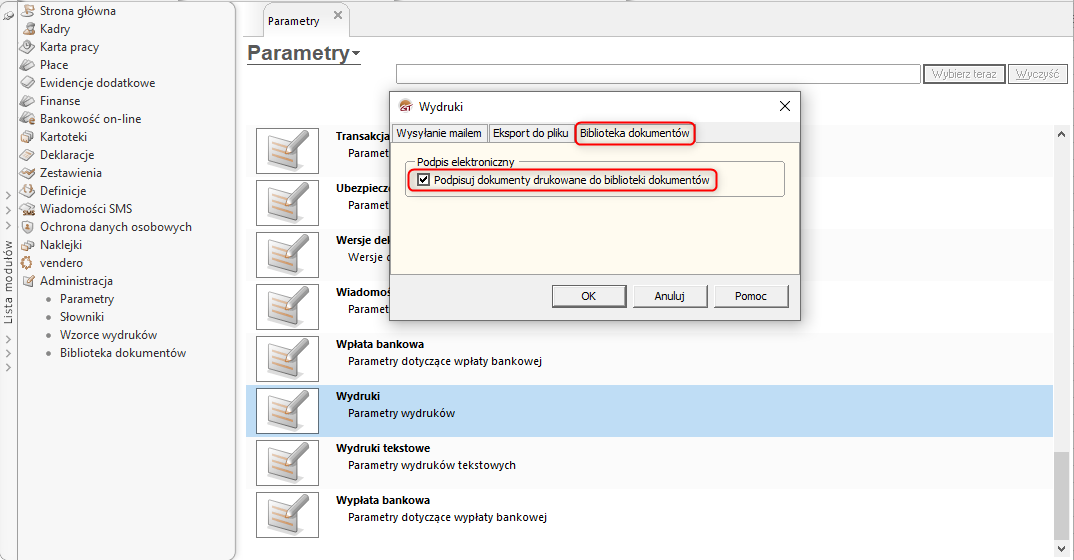Pin the Lista modułów side panel
This screenshot has height=560, width=1074.
(8, 15)
